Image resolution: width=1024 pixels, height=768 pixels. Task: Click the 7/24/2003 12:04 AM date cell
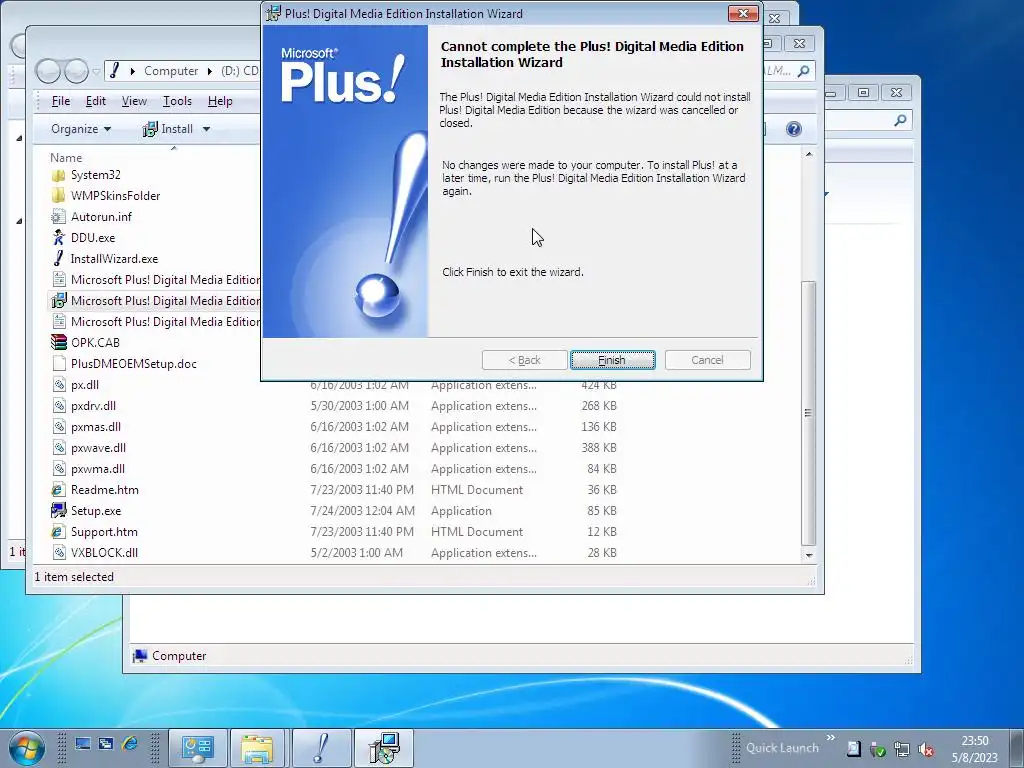tap(362, 511)
